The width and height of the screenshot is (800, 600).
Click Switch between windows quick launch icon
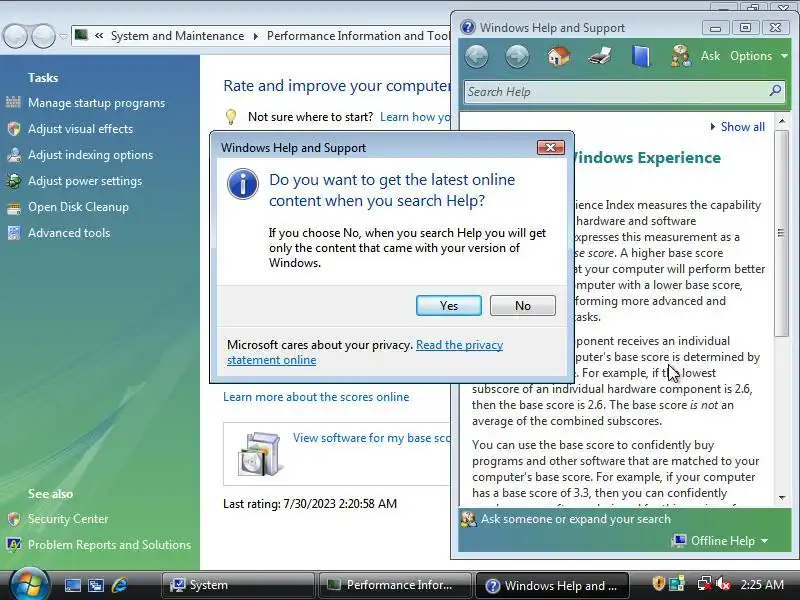(x=96, y=585)
